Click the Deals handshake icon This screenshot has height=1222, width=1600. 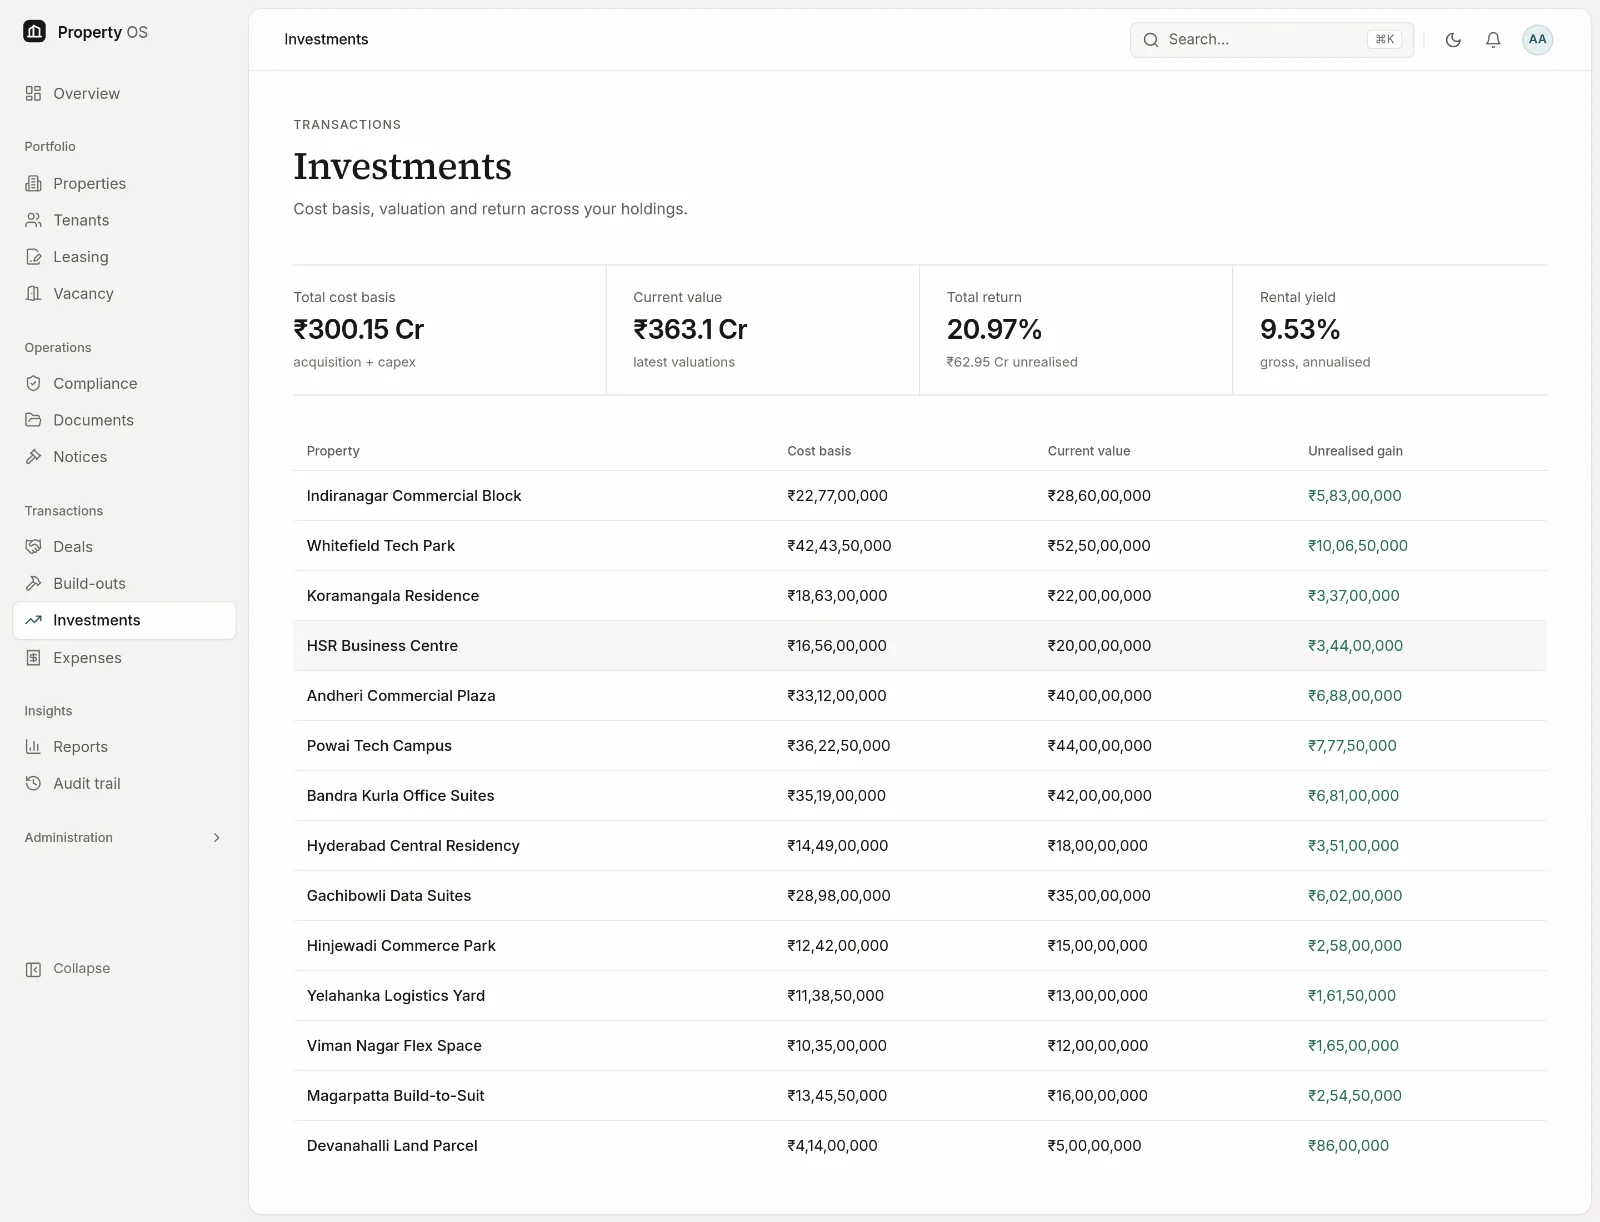point(33,547)
